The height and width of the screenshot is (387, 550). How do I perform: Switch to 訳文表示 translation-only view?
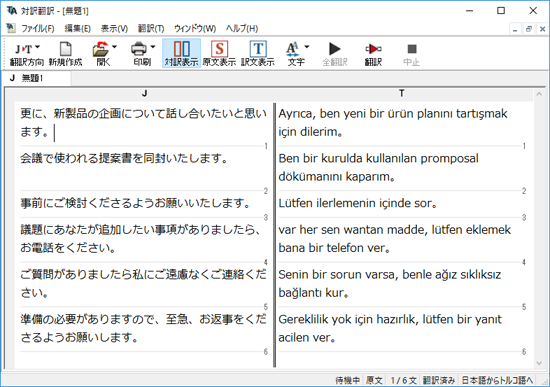point(258,53)
